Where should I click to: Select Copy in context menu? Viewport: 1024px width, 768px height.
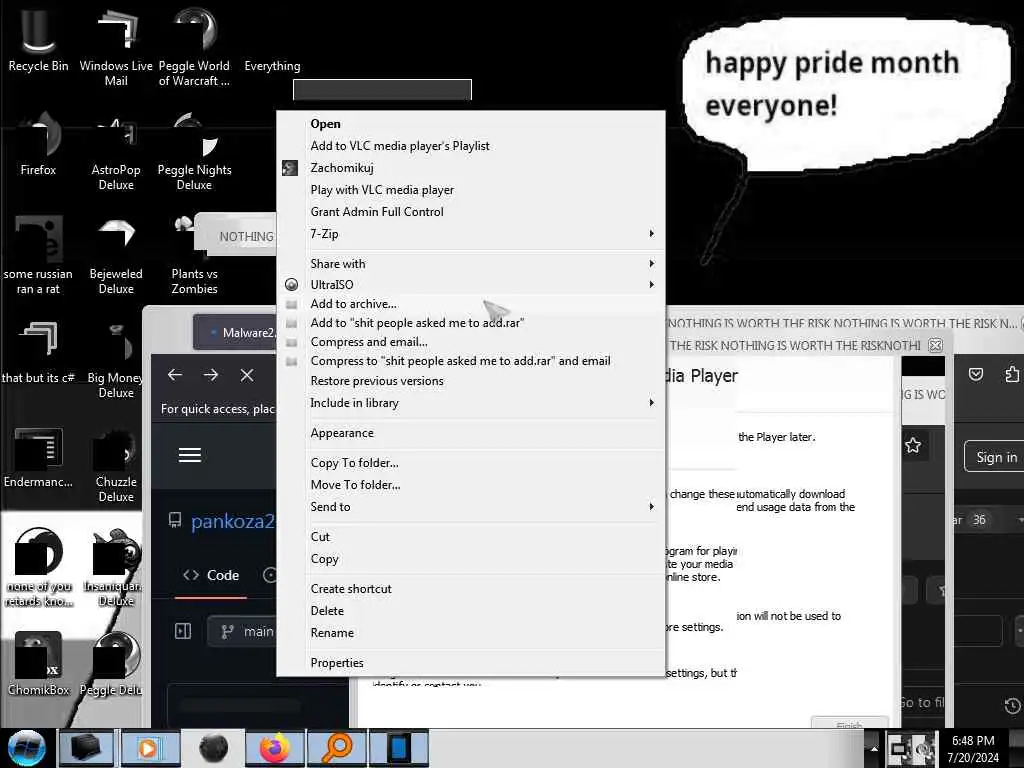pos(470,559)
